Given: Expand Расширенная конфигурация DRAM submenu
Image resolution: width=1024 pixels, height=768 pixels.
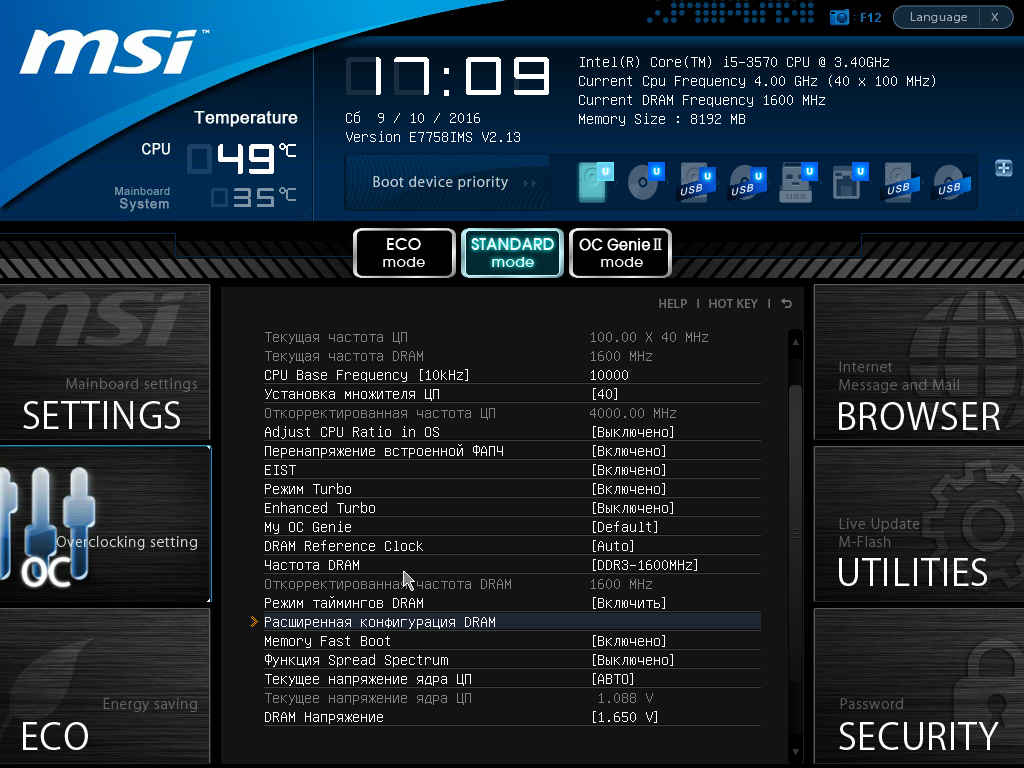Looking at the screenshot, I should (x=512, y=622).
